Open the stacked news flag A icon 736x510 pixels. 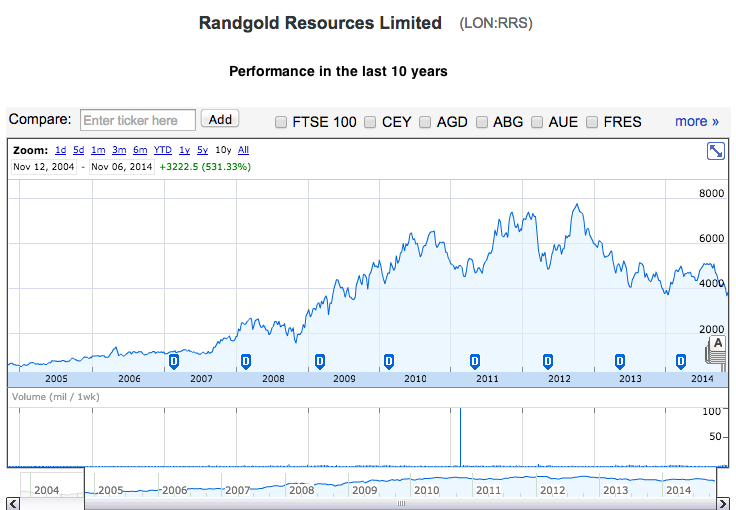(717, 346)
